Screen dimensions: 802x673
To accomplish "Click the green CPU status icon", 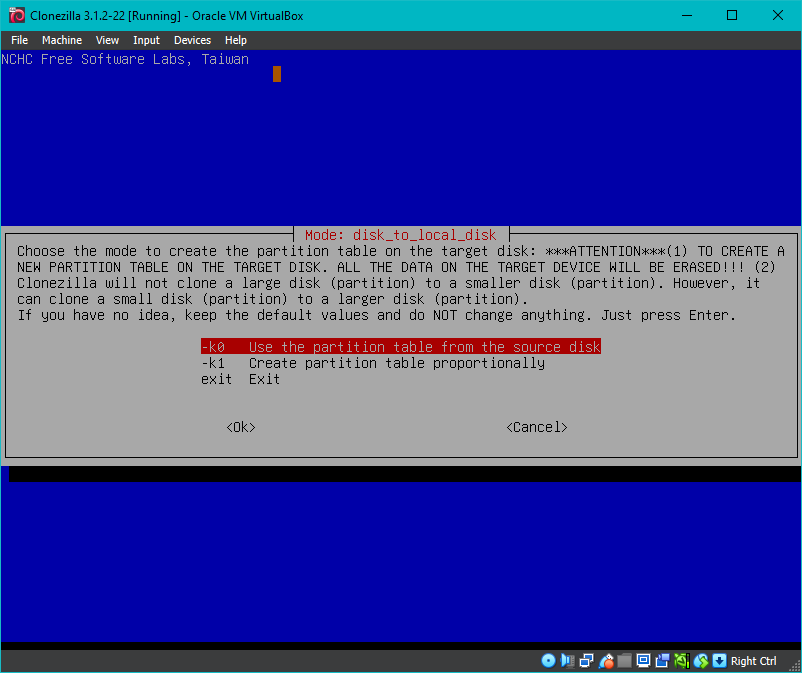I will 682,661.
